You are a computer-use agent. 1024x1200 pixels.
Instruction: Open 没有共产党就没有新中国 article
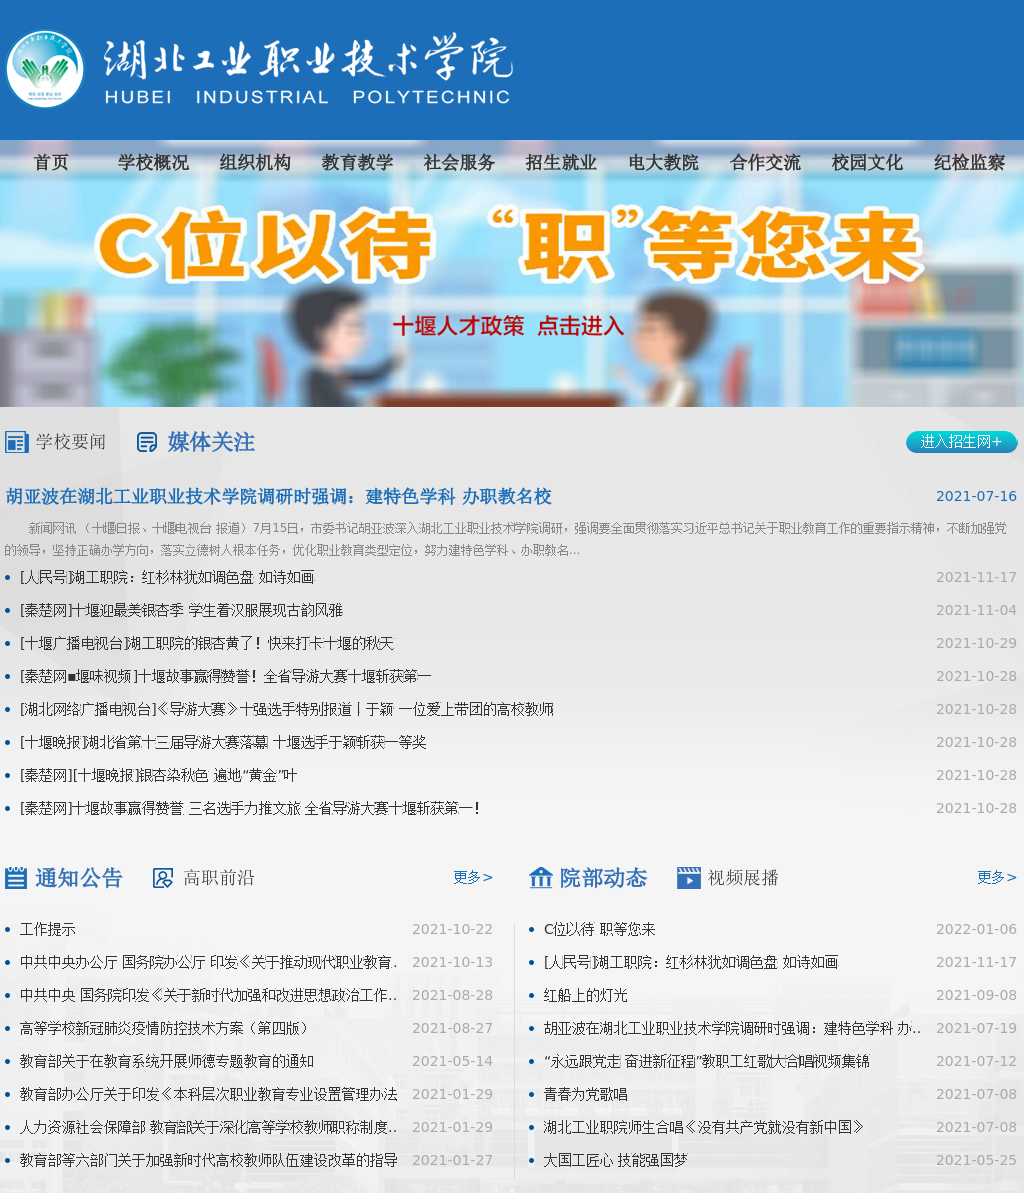point(704,1127)
